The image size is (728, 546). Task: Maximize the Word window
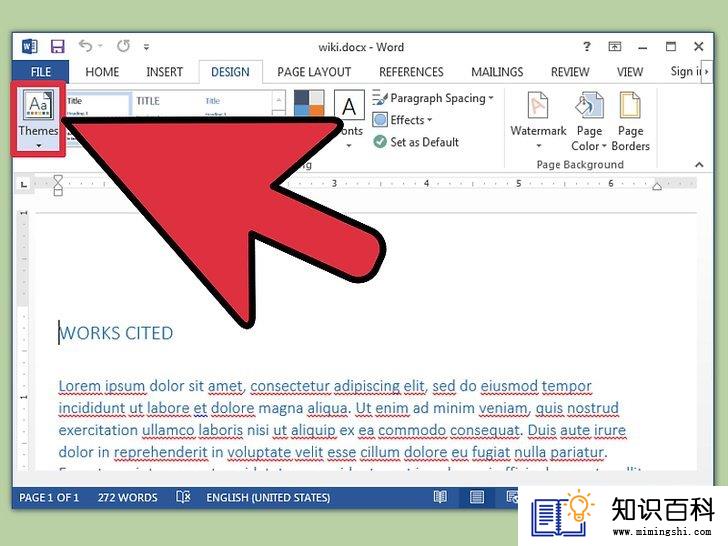670,46
